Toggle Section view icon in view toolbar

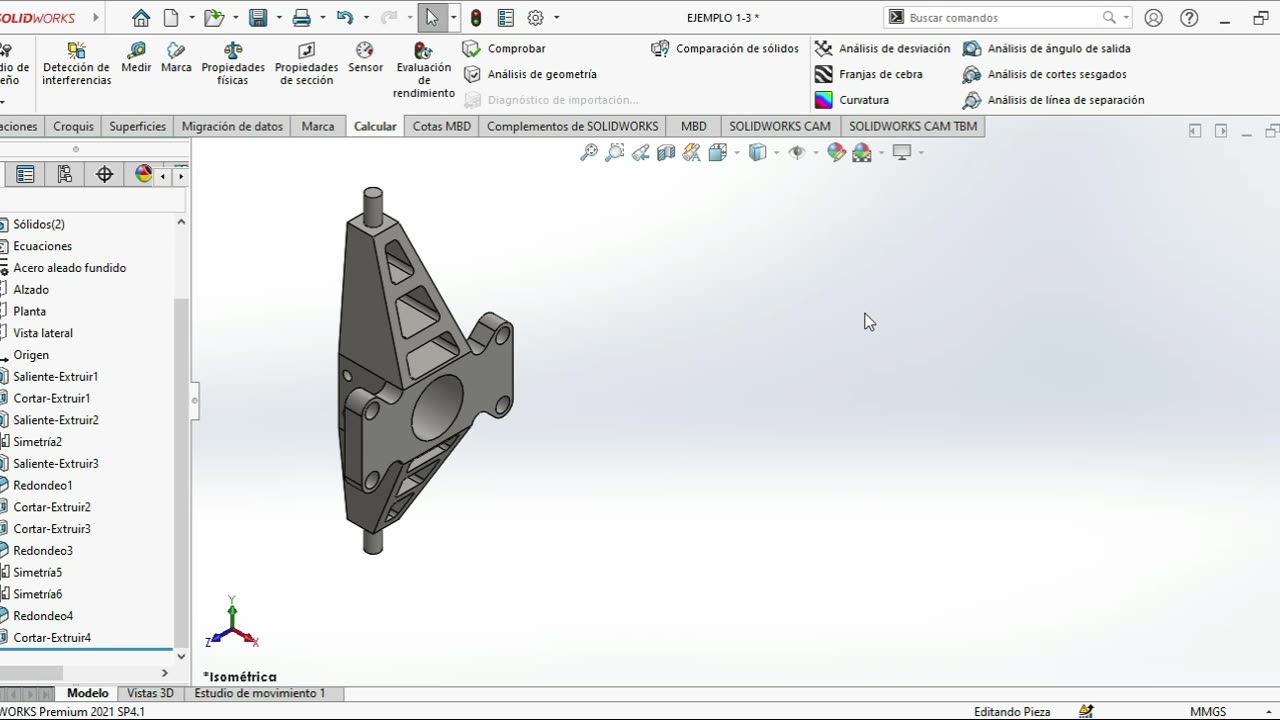tap(666, 152)
